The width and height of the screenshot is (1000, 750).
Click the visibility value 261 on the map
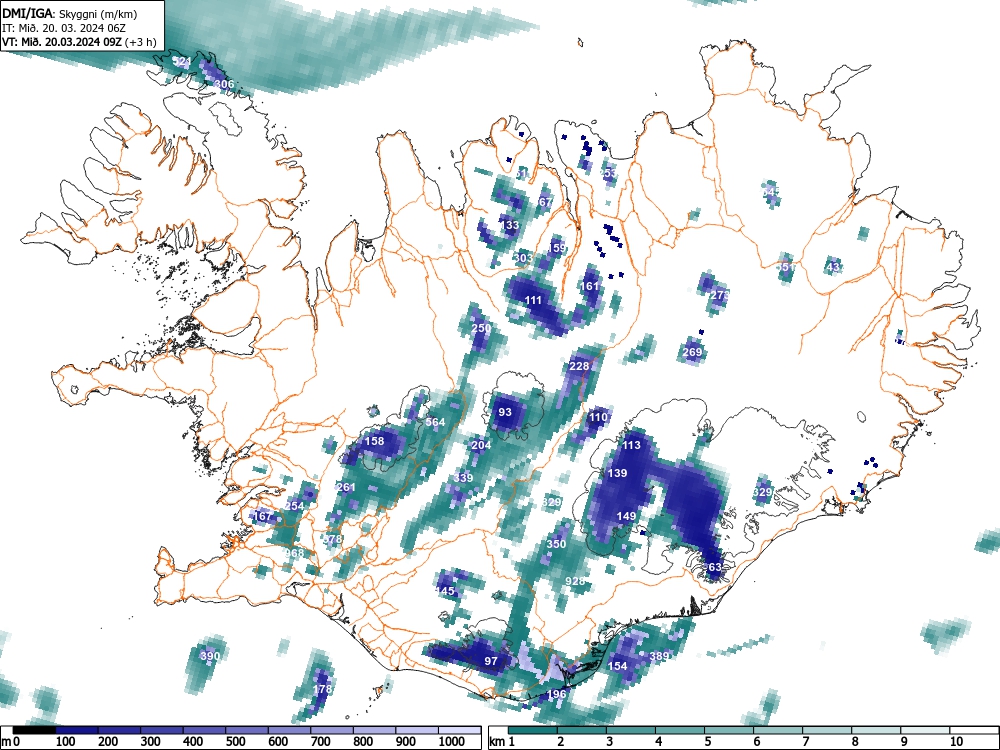coord(346,487)
